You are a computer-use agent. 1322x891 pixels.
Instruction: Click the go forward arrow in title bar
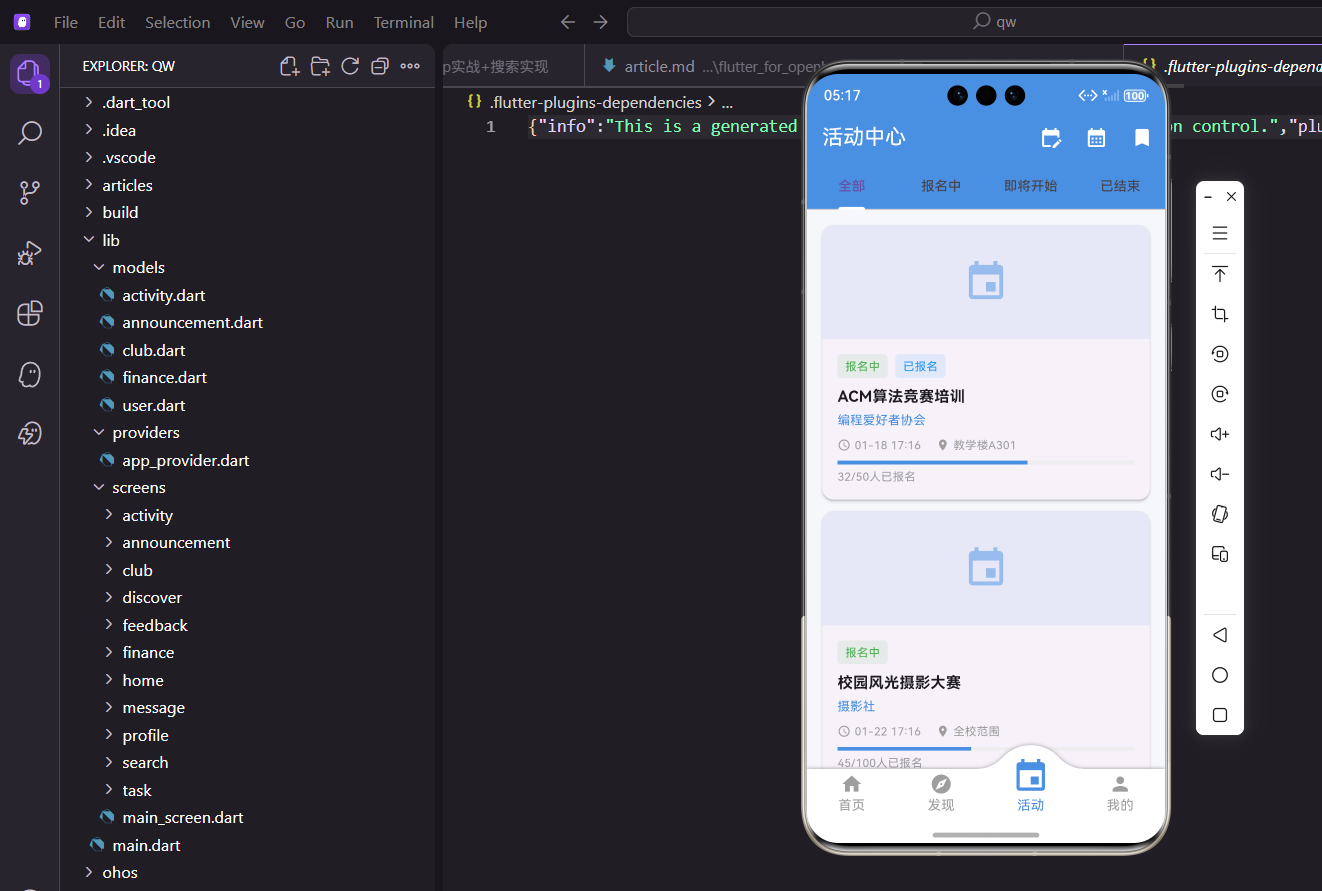click(600, 22)
